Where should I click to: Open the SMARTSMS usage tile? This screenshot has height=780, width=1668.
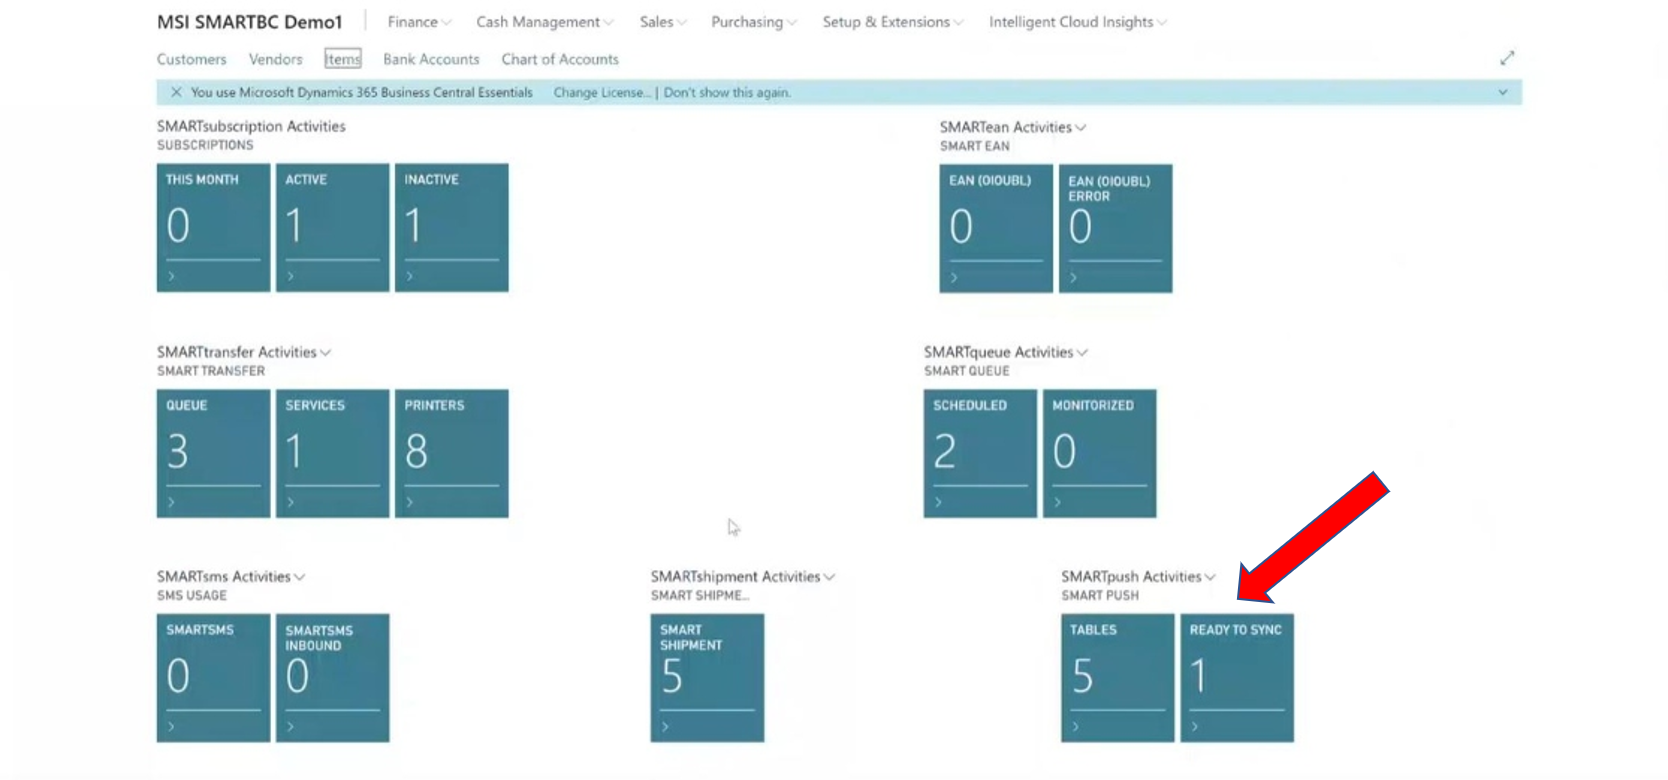tap(213, 678)
